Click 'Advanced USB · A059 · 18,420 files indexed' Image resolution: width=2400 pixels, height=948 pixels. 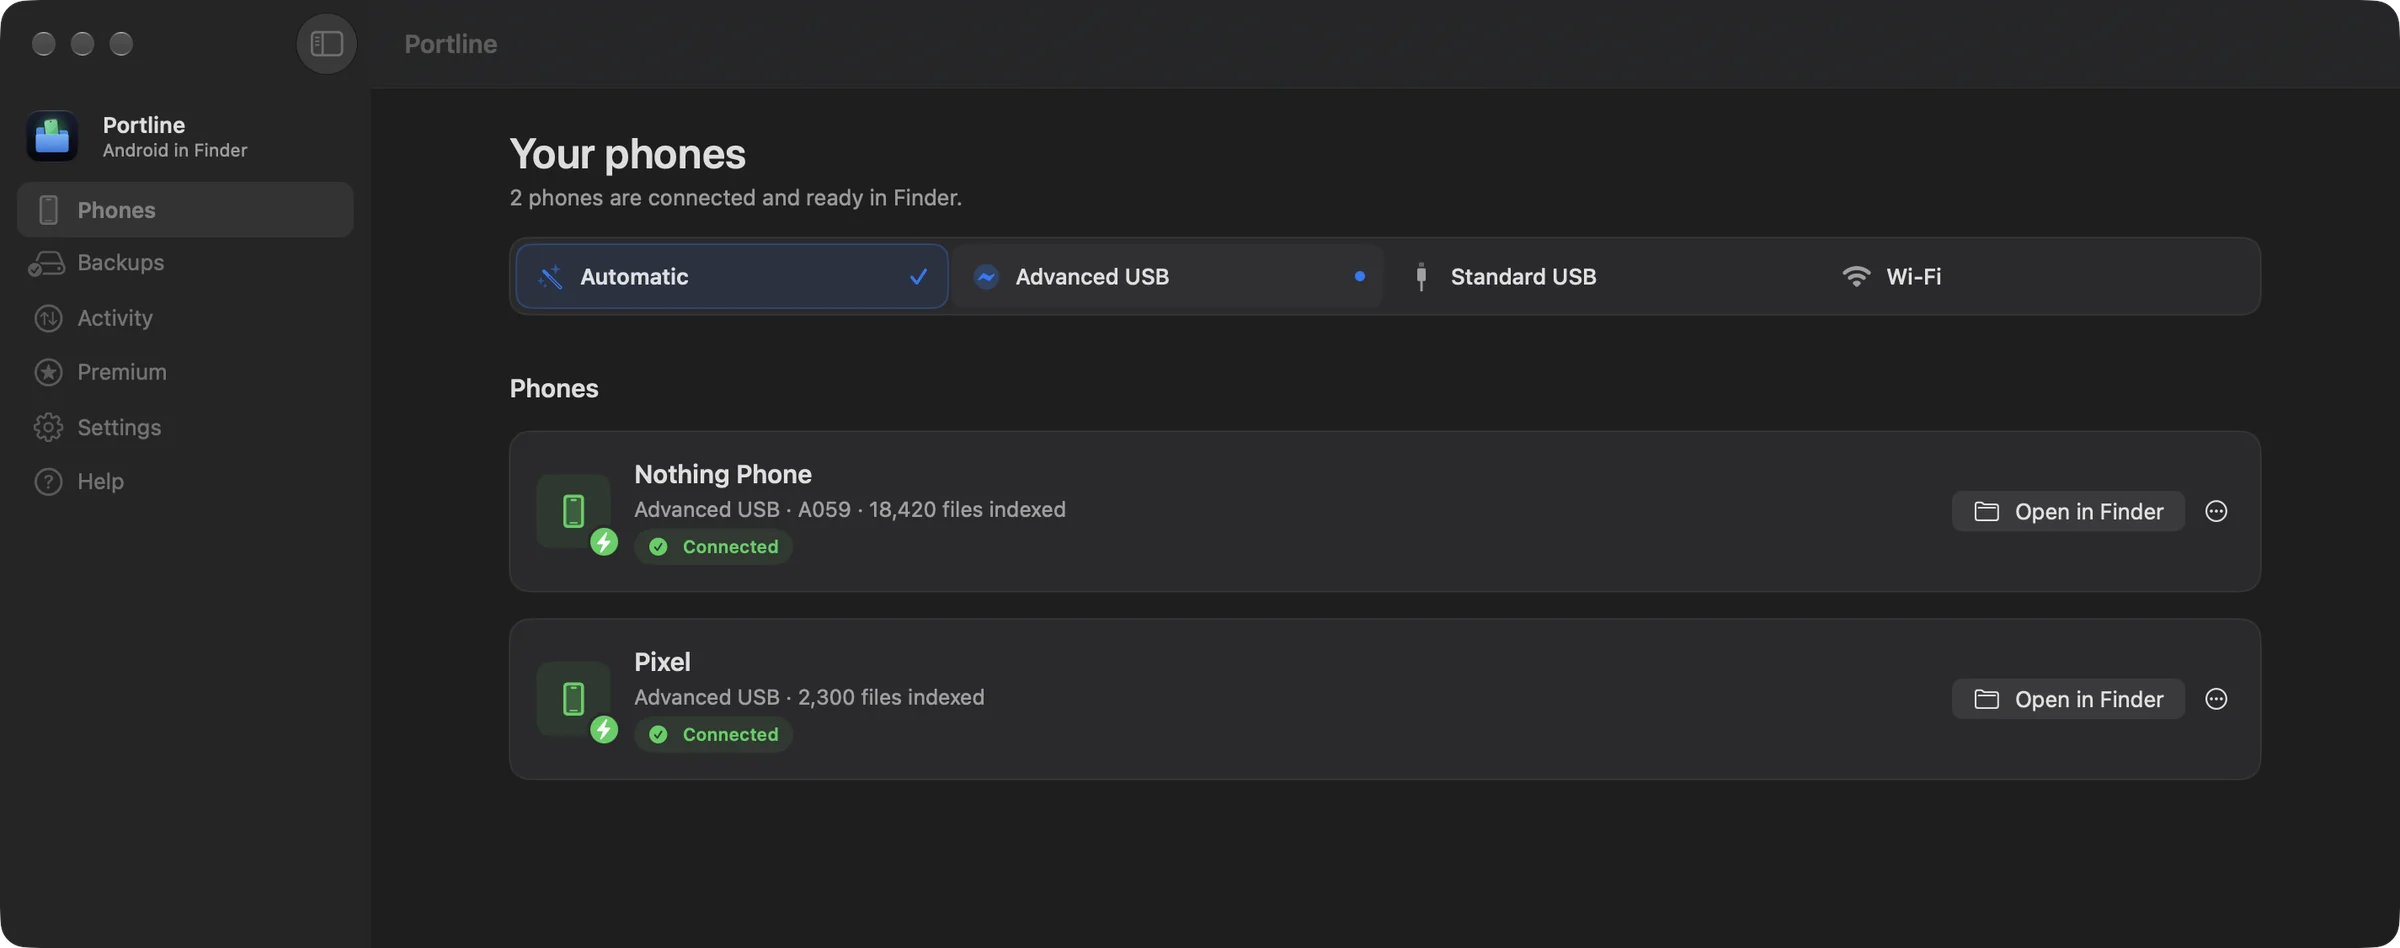click(850, 510)
